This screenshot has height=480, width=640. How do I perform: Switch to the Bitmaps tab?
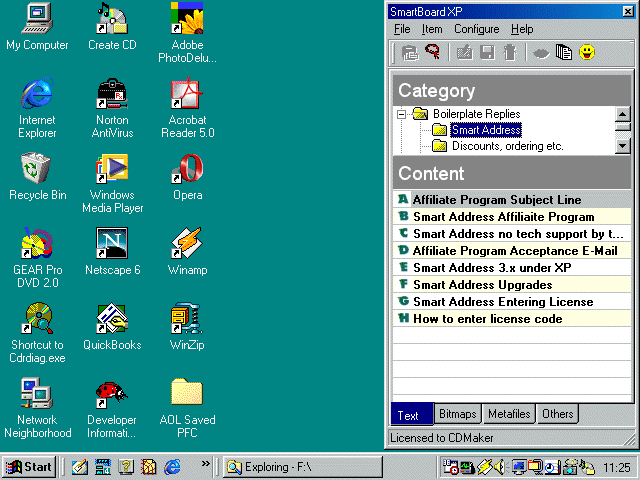point(458,414)
